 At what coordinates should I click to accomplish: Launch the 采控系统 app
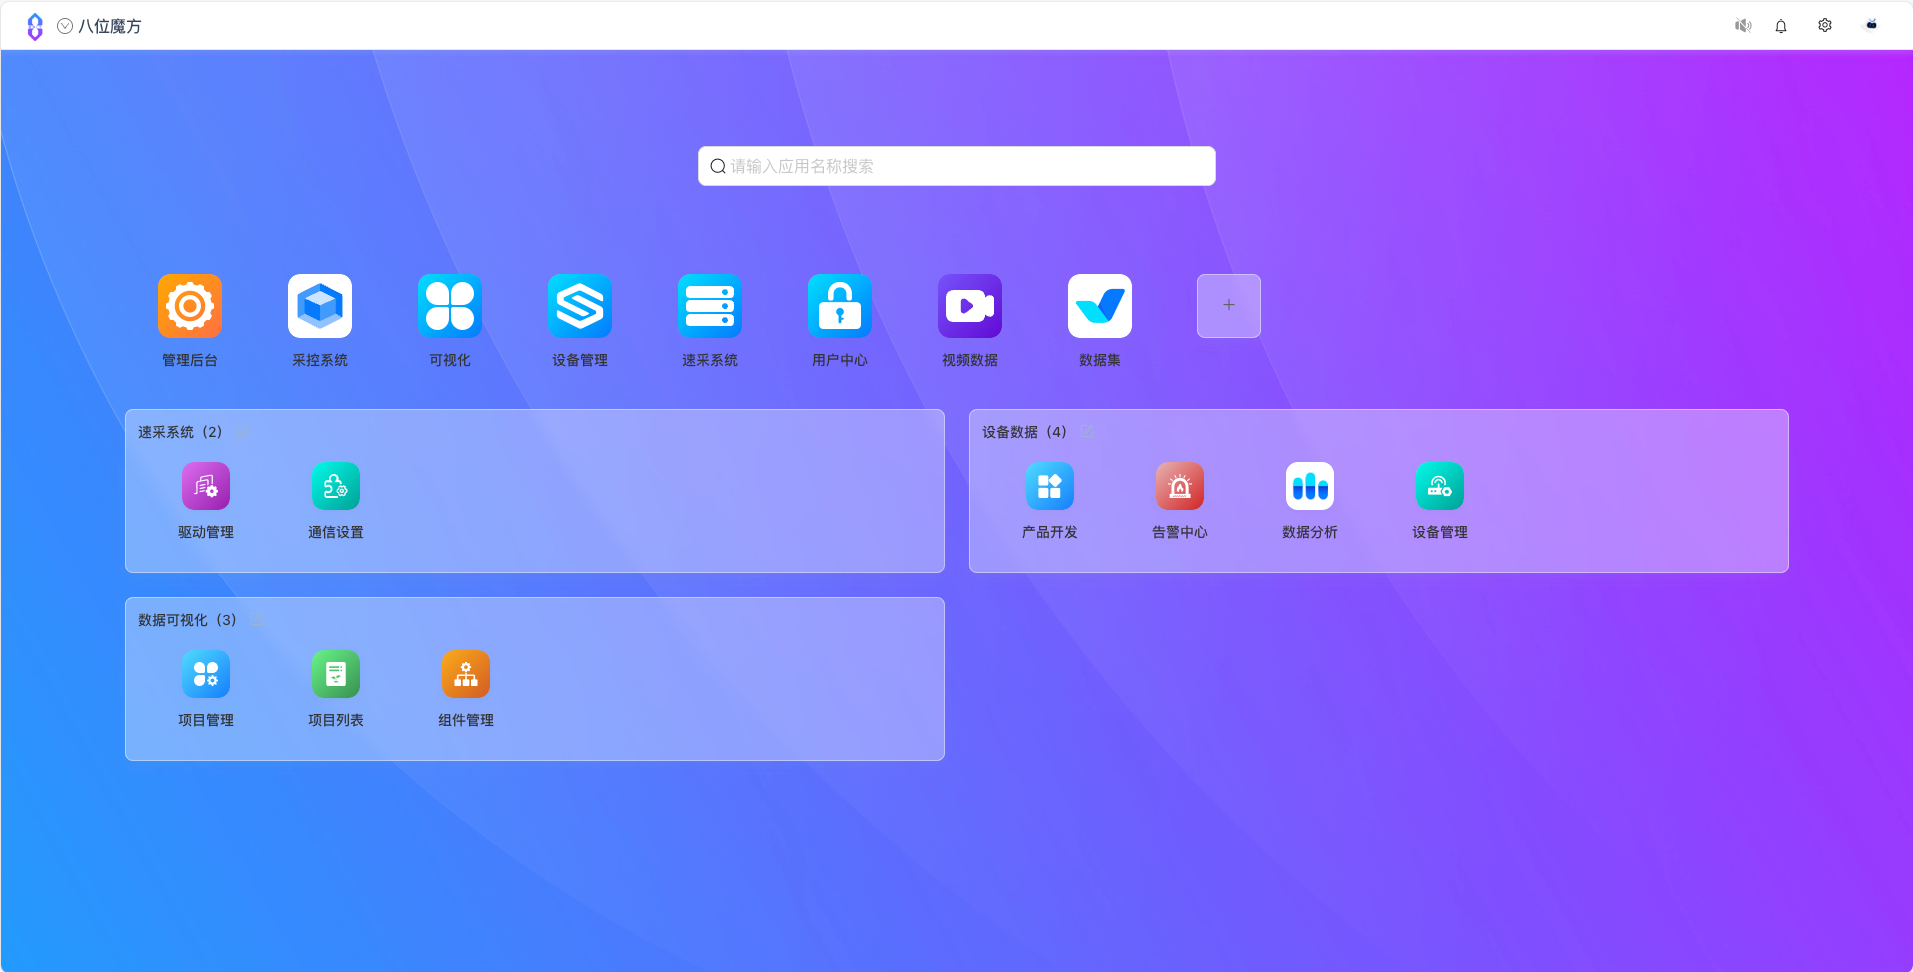coord(320,306)
